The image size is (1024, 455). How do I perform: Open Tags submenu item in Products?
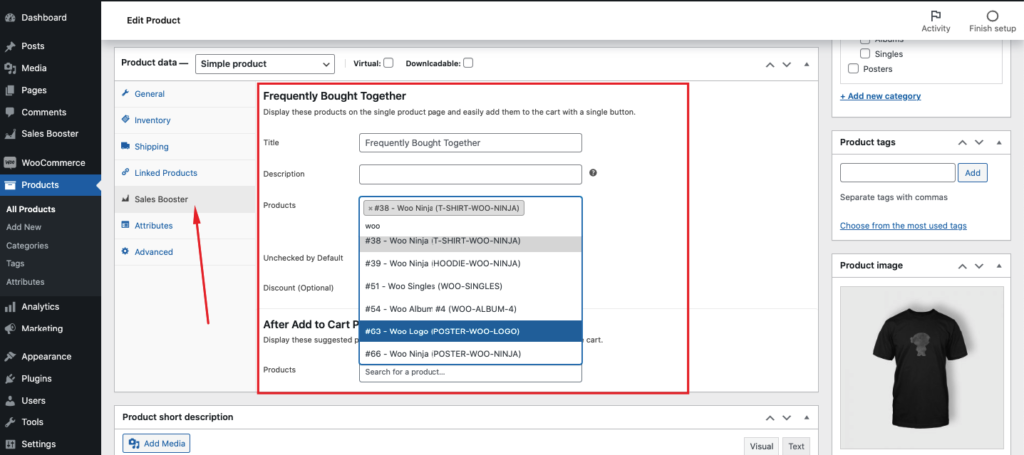pos(15,264)
